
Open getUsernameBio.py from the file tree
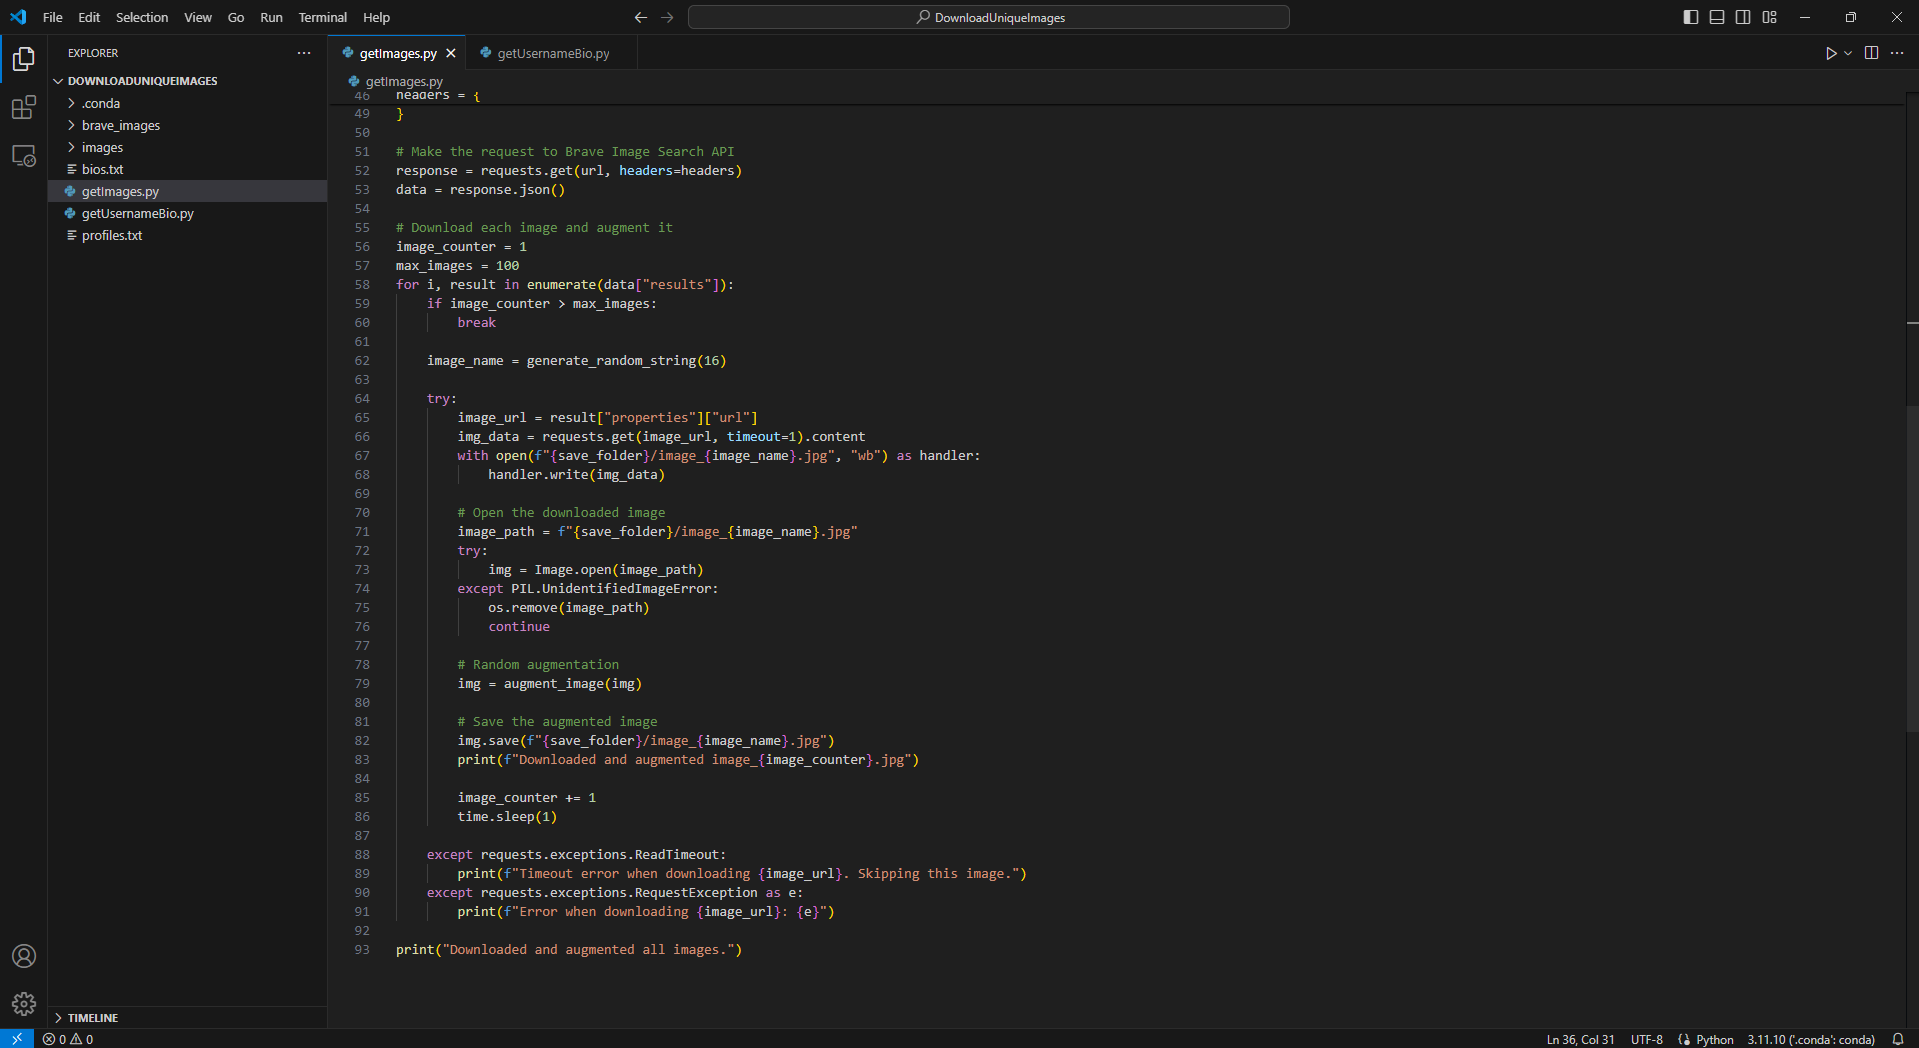[x=188, y=213]
